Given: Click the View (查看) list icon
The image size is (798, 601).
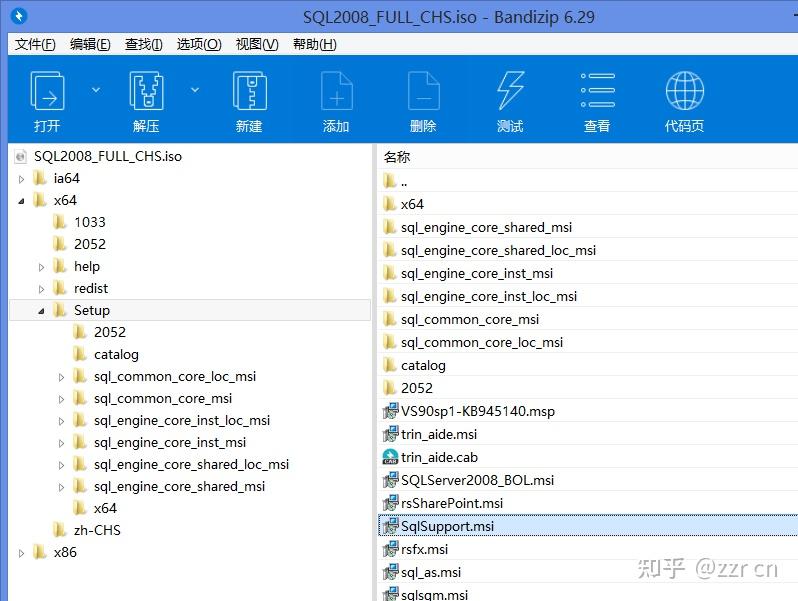Looking at the screenshot, I should [597, 91].
